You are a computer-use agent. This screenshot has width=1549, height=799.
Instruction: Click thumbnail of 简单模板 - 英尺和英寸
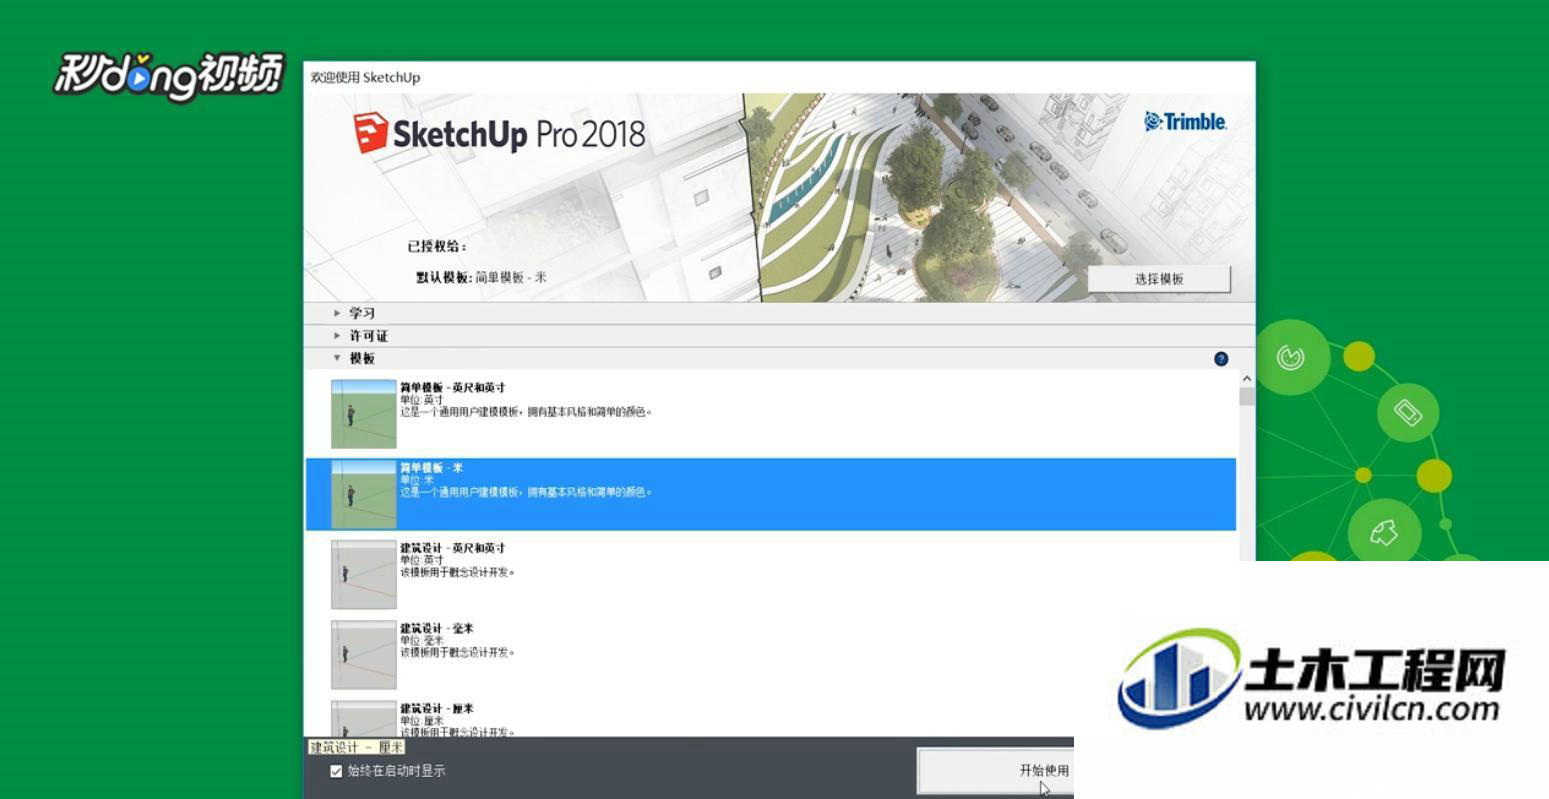coord(364,414)
